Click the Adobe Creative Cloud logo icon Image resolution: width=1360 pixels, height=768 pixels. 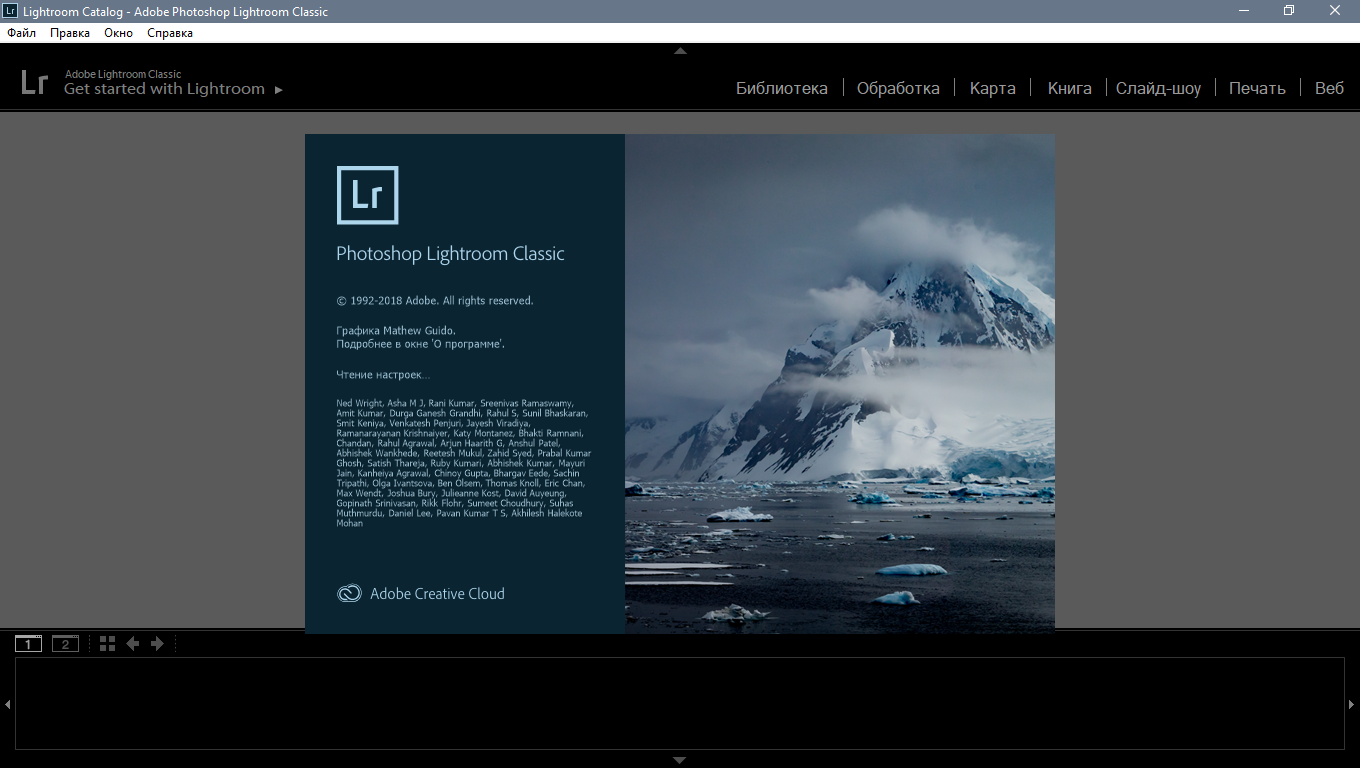coord(349,593)
